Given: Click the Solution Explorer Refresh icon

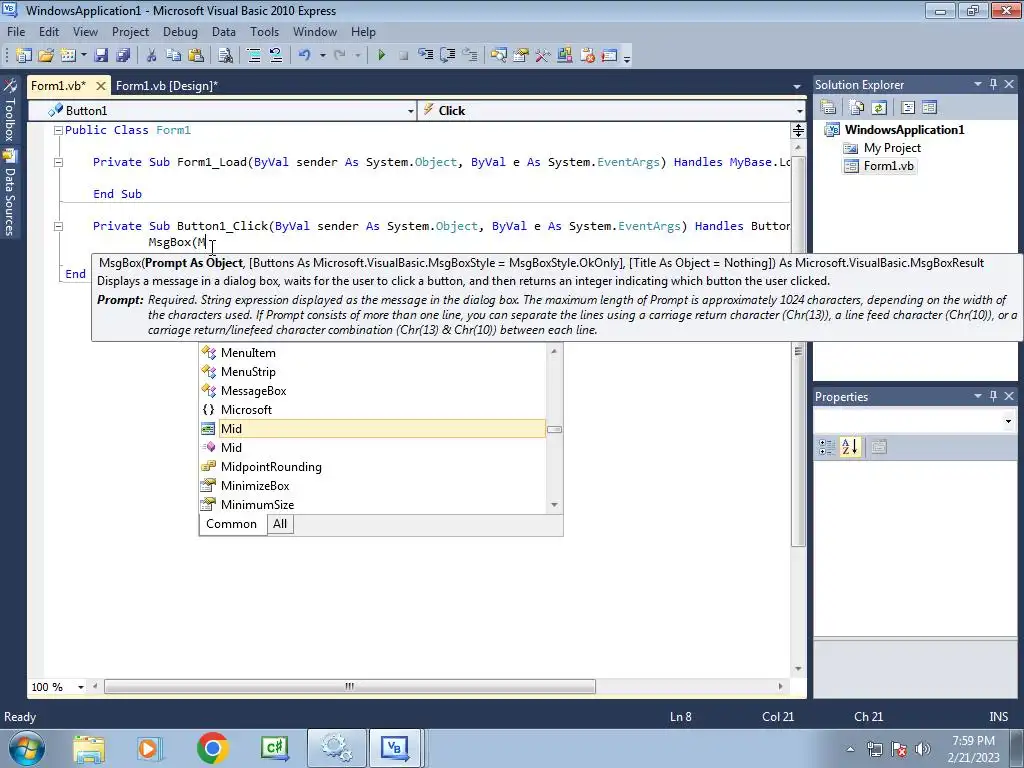Looking at the screenshot, I should pyautogui.click(x=878, y=108).
